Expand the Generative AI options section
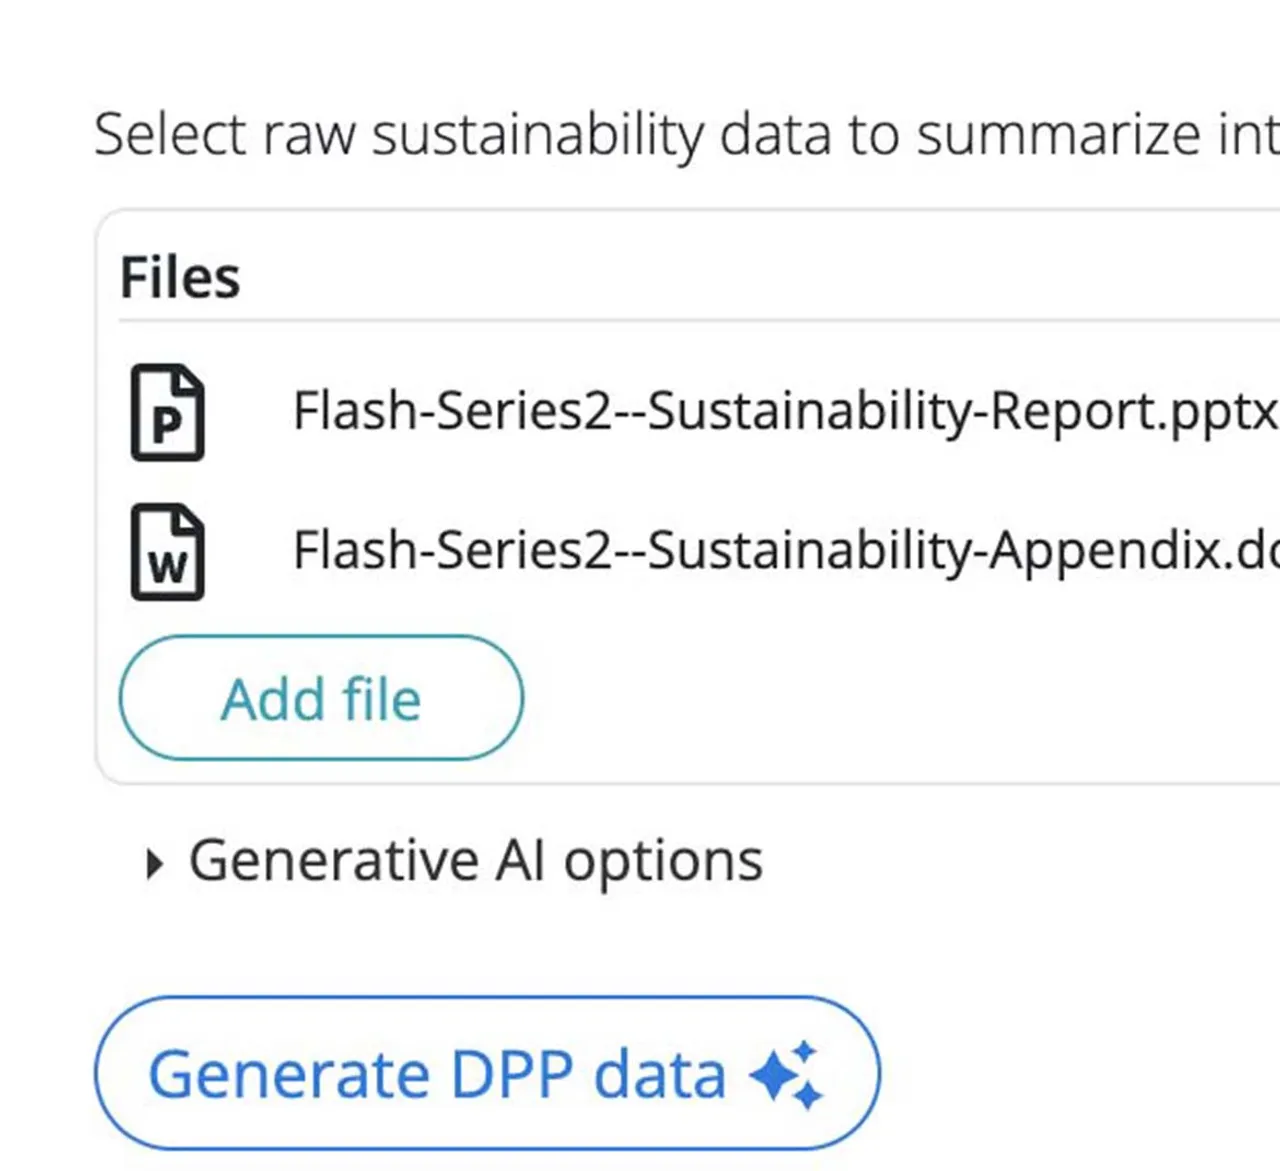Screen dimensions: 1280x1171 coord(475,860)
